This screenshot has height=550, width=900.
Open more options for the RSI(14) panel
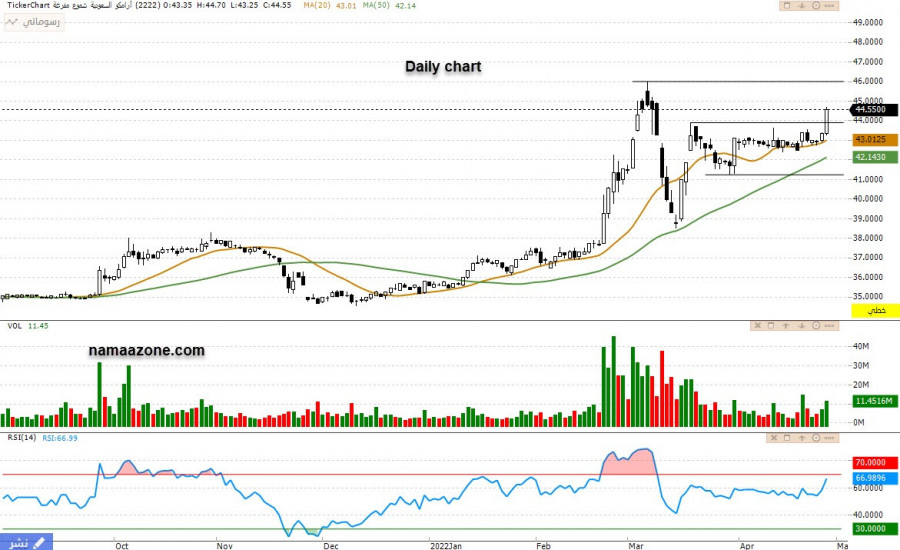tap(829, 438)
